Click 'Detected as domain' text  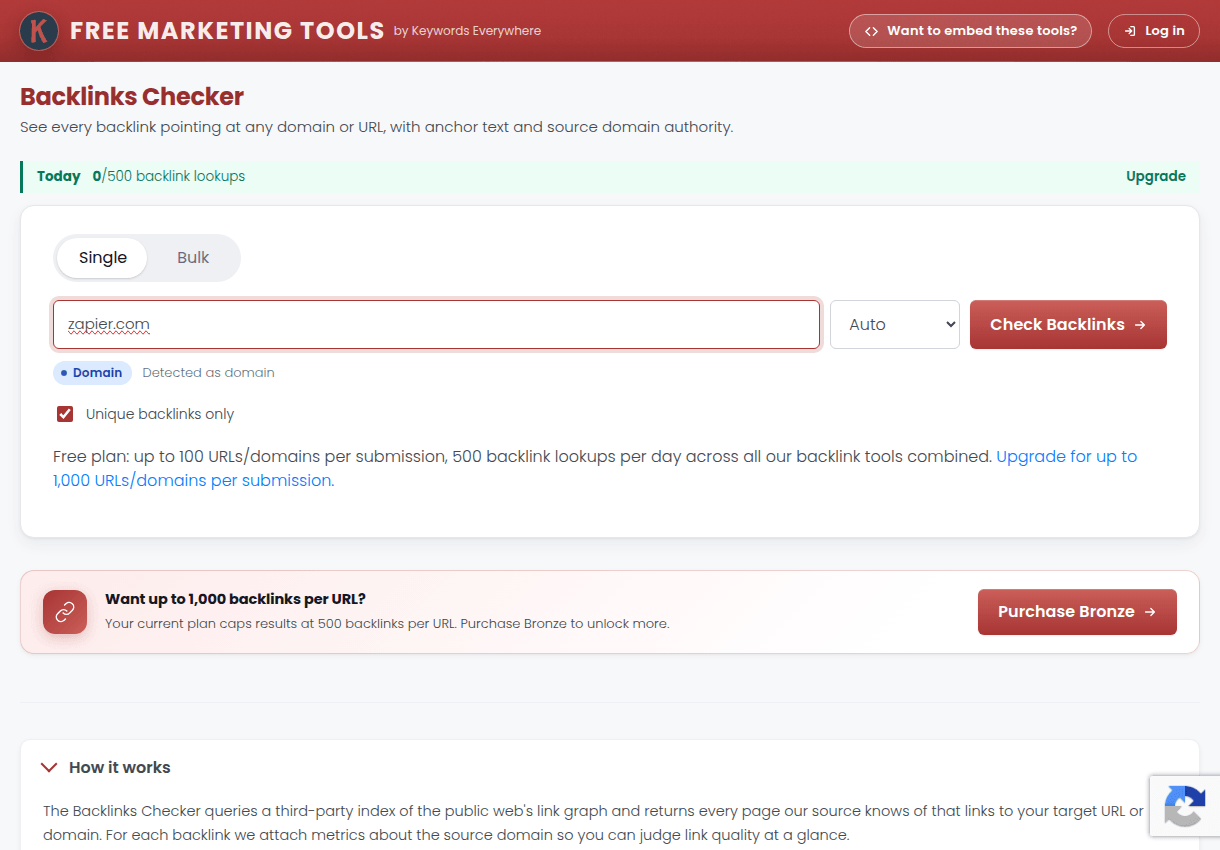pos(208,373)
